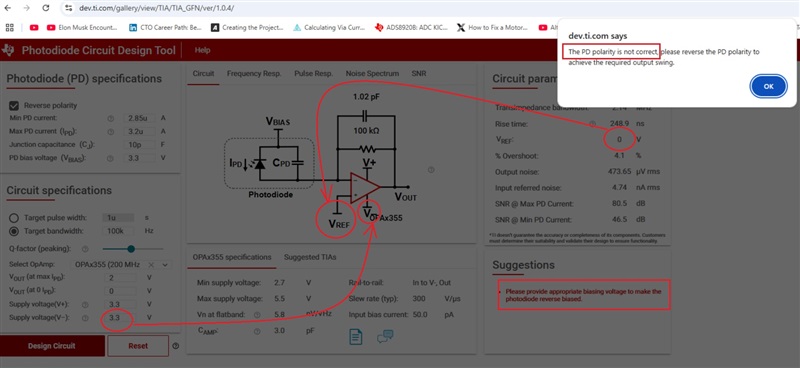Open the ADS8920B: ADC KIC... bookmark
Viewport: 800px width, 368px height.
(x=411, y=28)
